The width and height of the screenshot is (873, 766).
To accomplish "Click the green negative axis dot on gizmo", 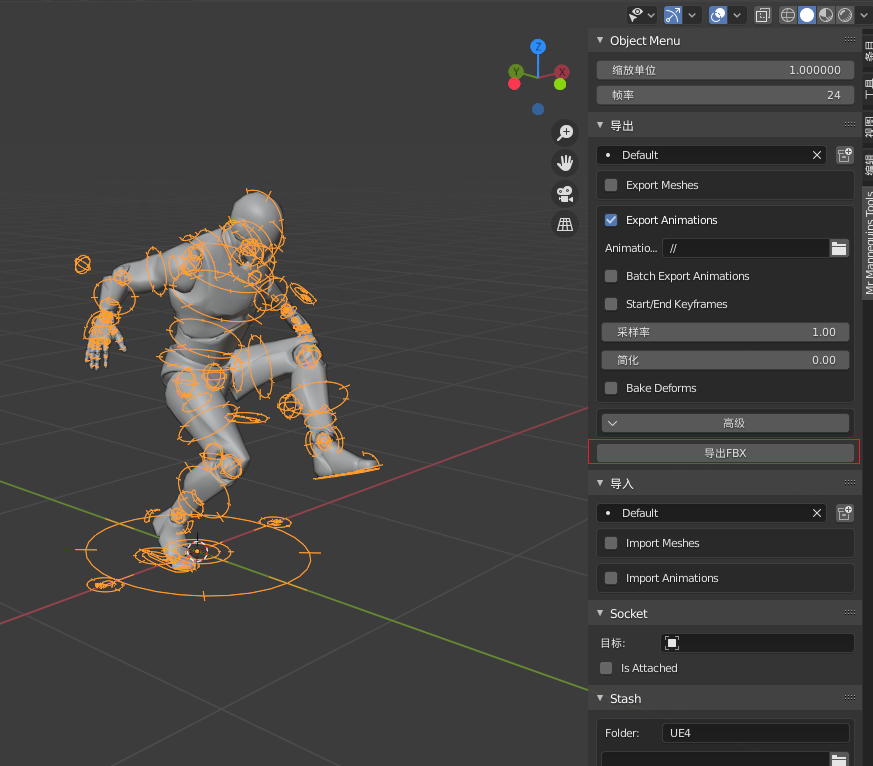I will (x=560, y=84).
